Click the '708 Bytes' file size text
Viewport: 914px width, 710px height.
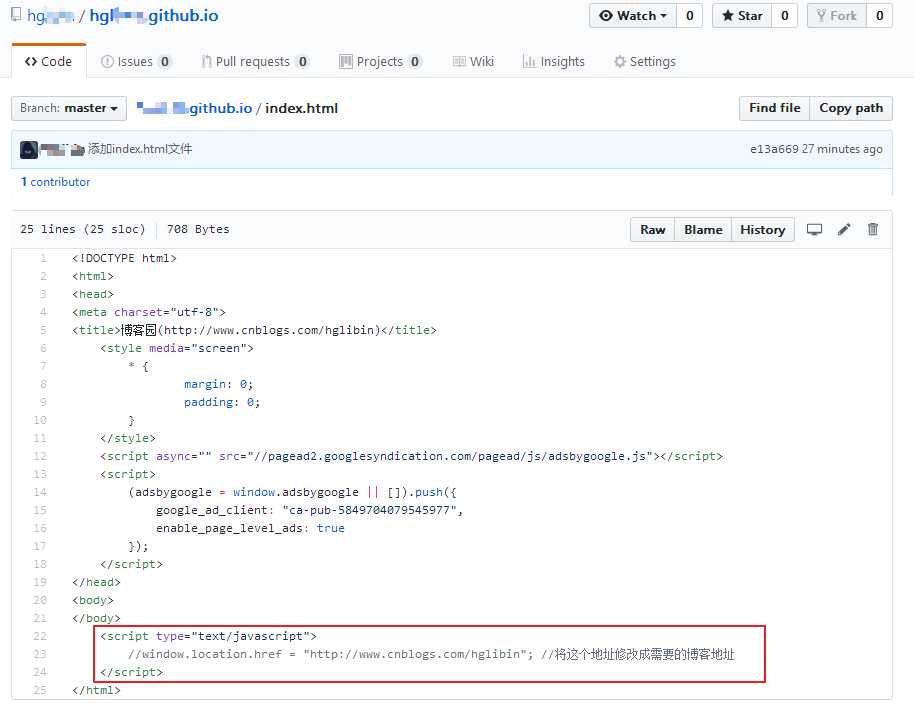pos(198,230)
